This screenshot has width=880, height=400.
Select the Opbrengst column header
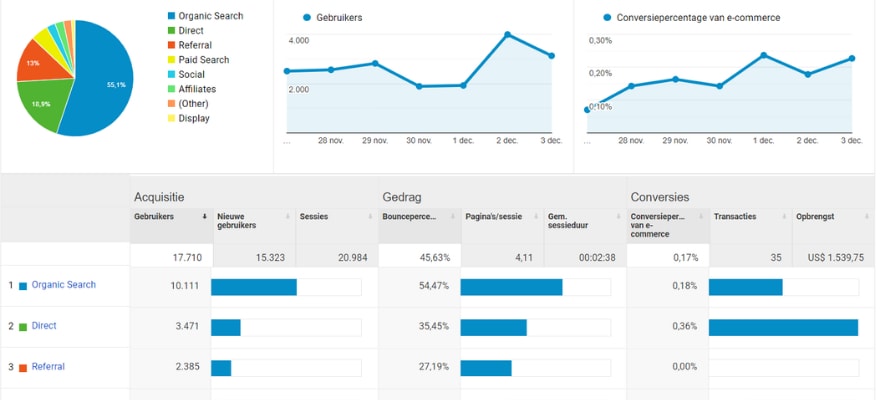[x=816, y=216]
